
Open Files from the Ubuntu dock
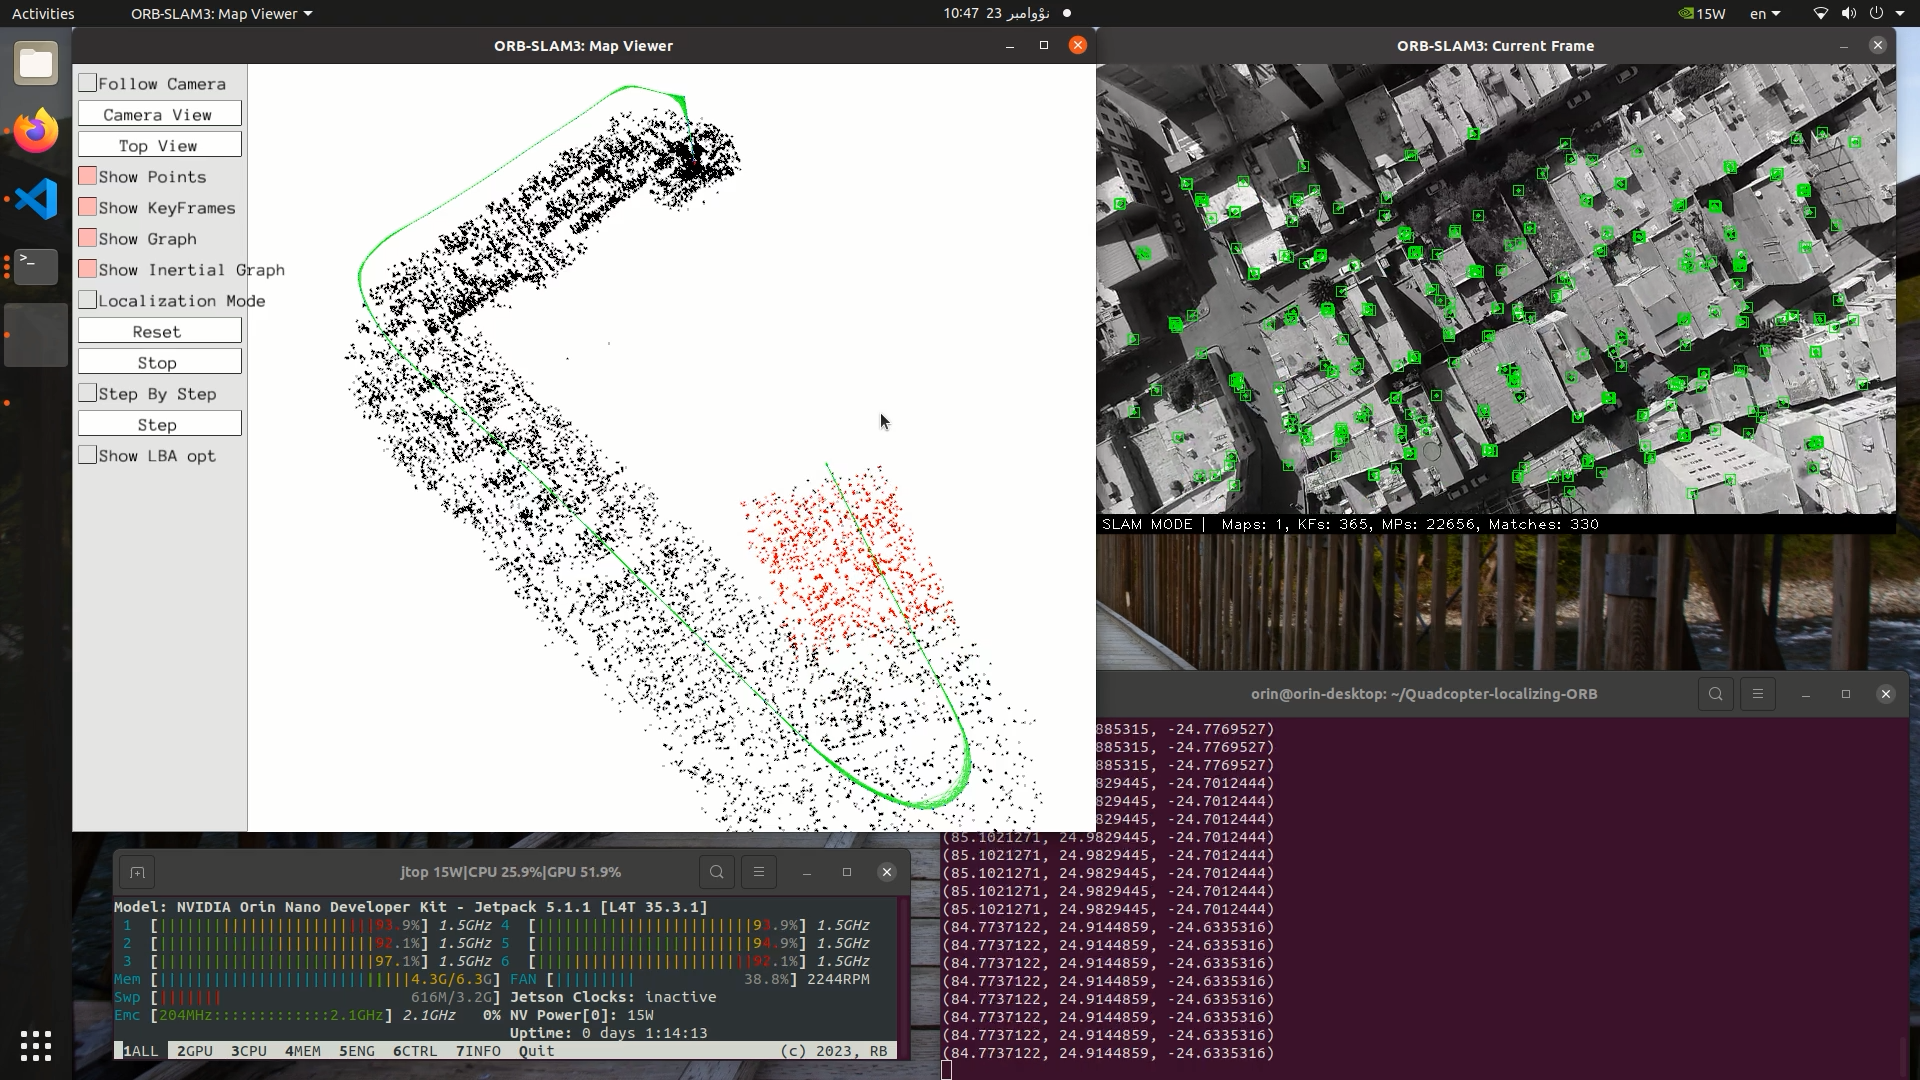[36, 63]
